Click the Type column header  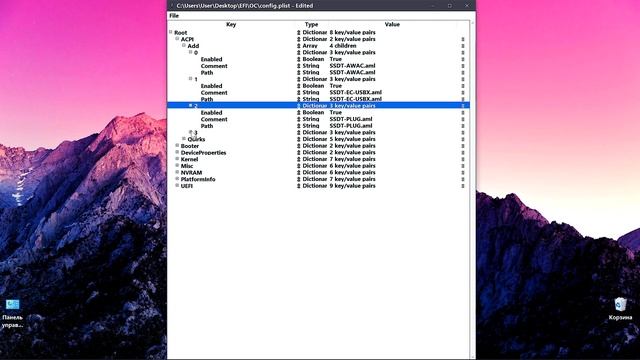[311, 24]
